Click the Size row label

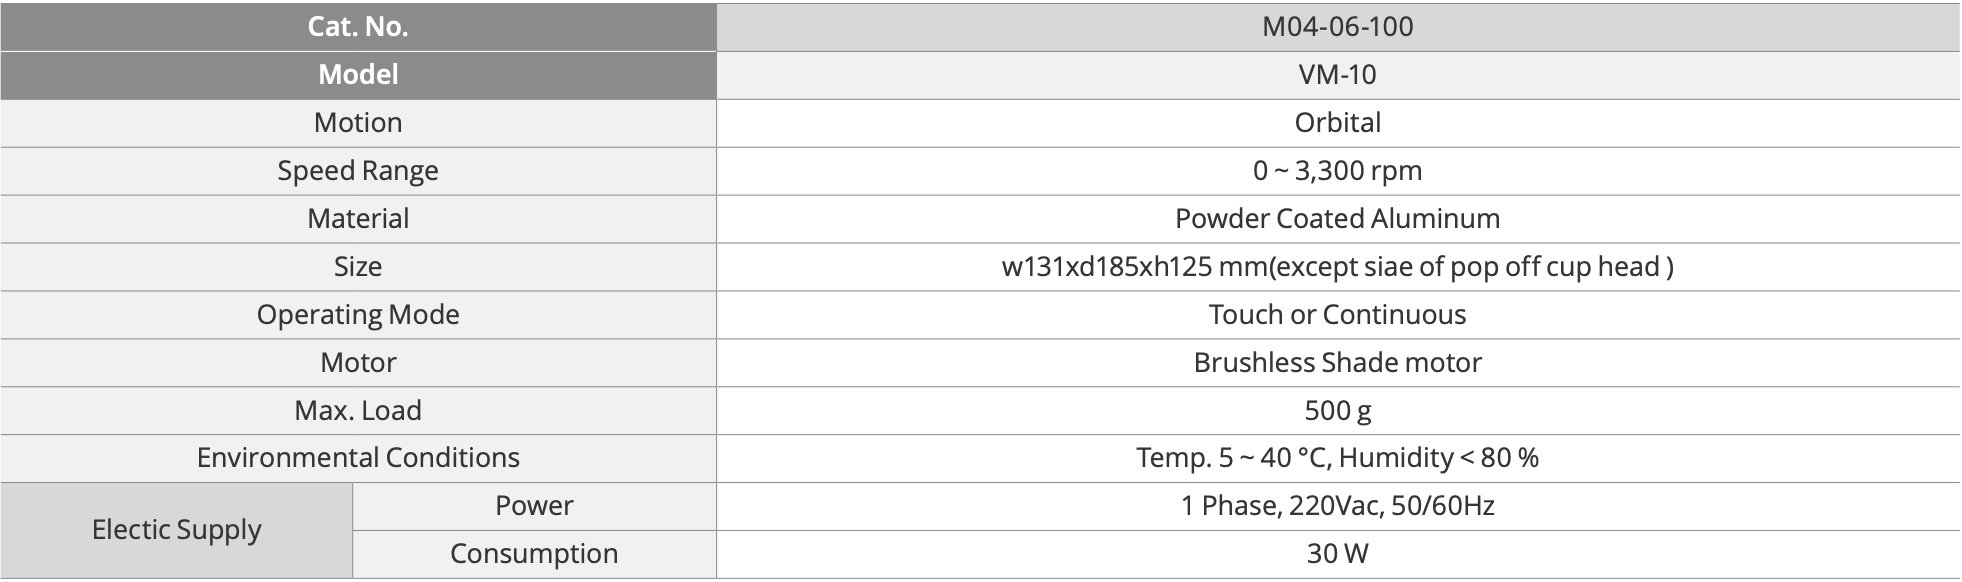[358, 267]
